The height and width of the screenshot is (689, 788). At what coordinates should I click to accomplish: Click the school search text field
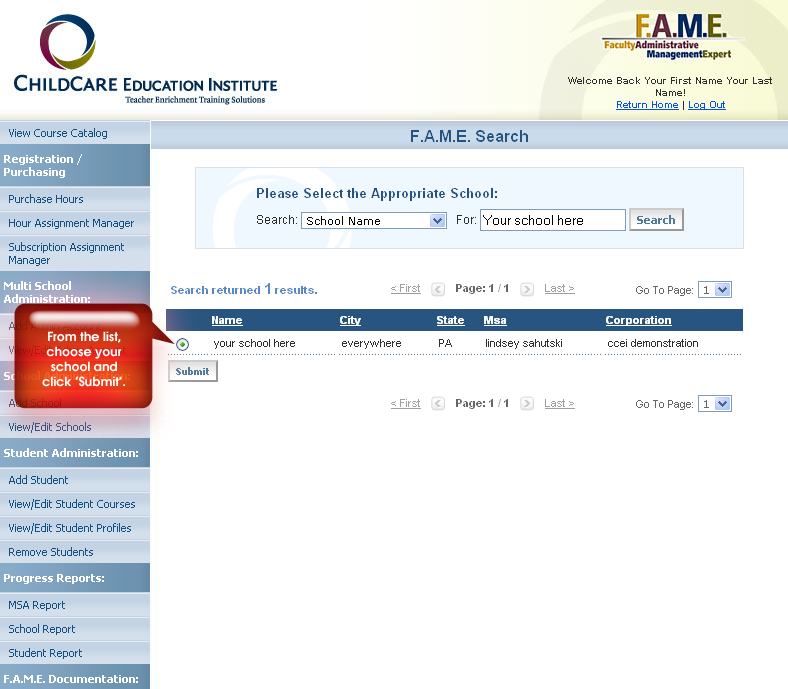[552, 220]
